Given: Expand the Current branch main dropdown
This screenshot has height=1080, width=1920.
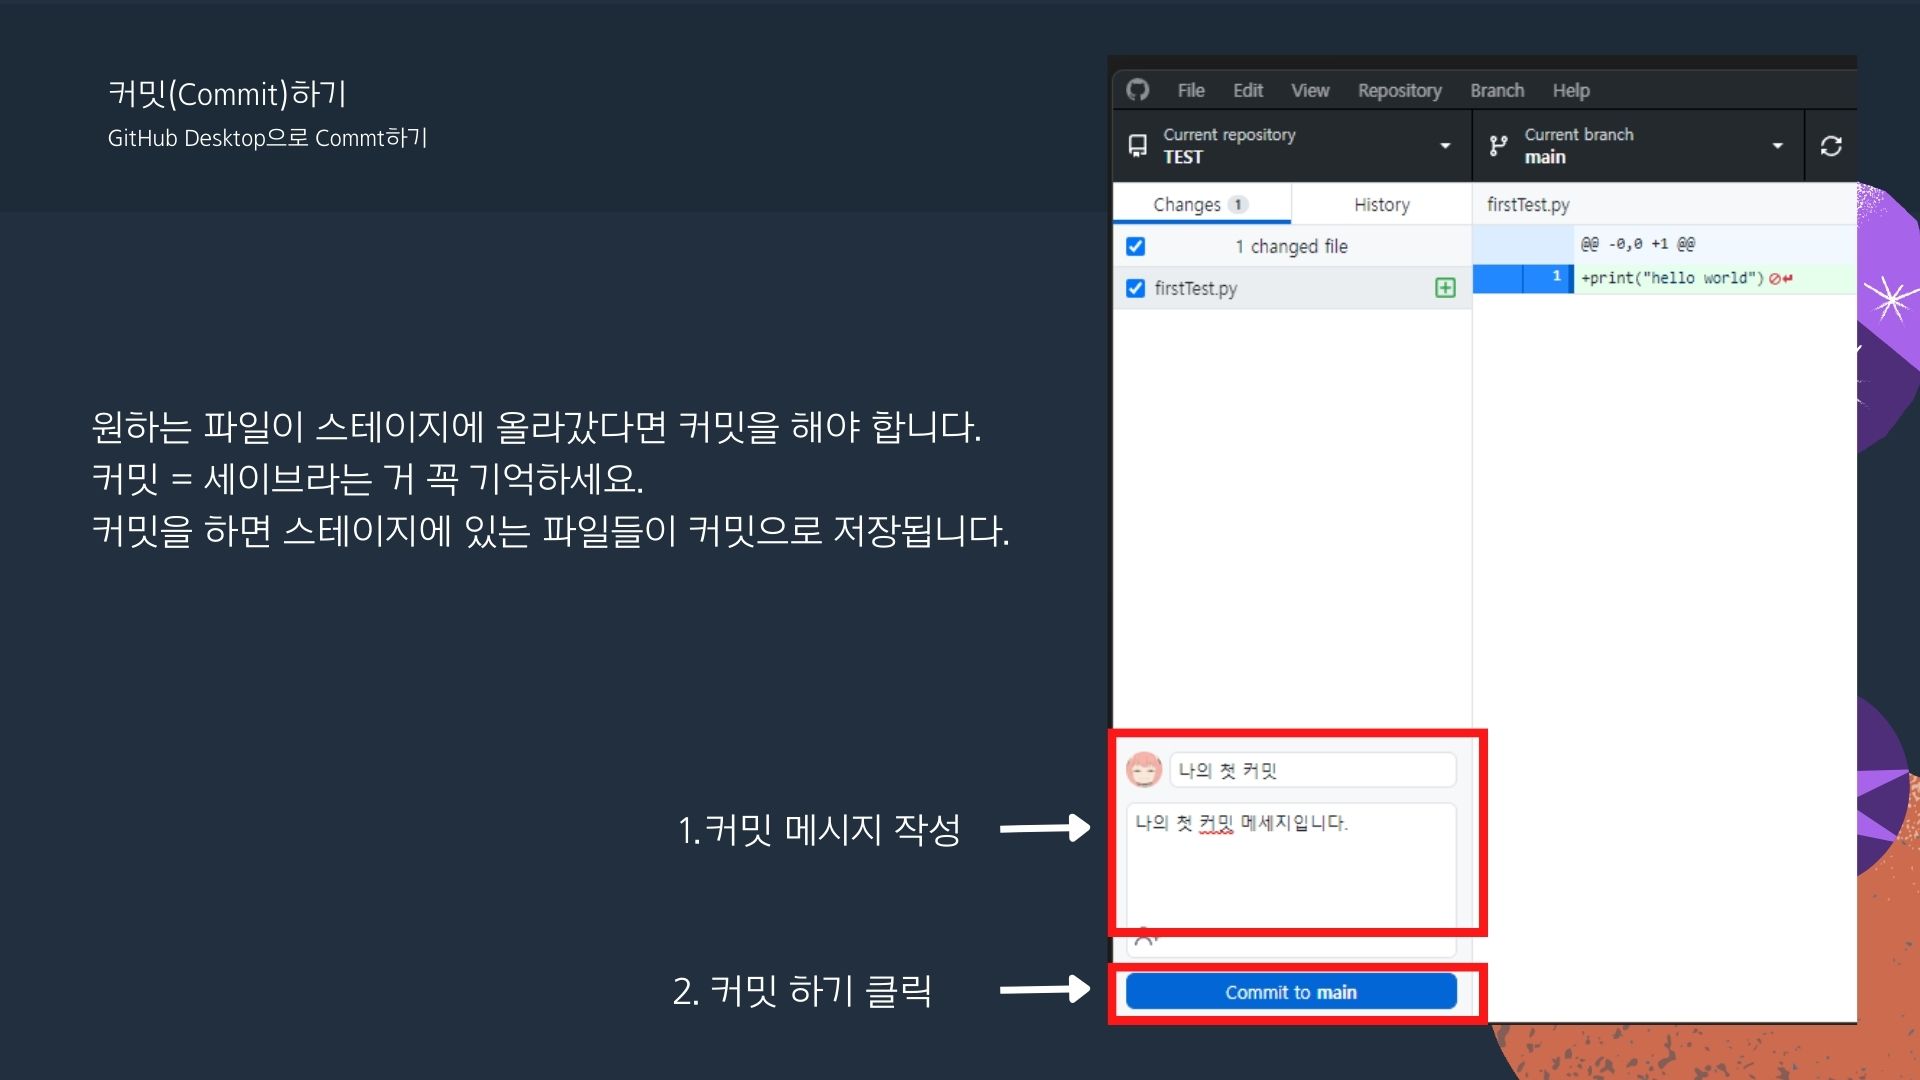Looking at the screenshot, I should pyautogui.click(x=1638, y=146).
